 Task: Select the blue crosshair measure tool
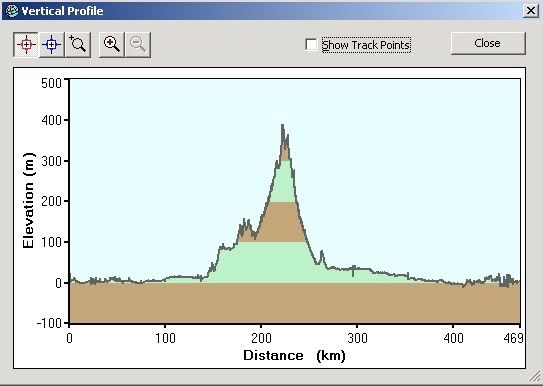pos(52,45)
